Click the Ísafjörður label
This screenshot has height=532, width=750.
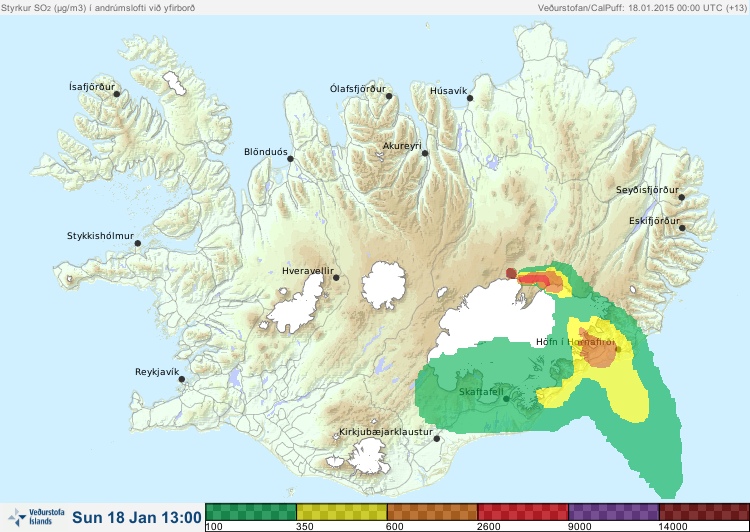tap(92, 87)
